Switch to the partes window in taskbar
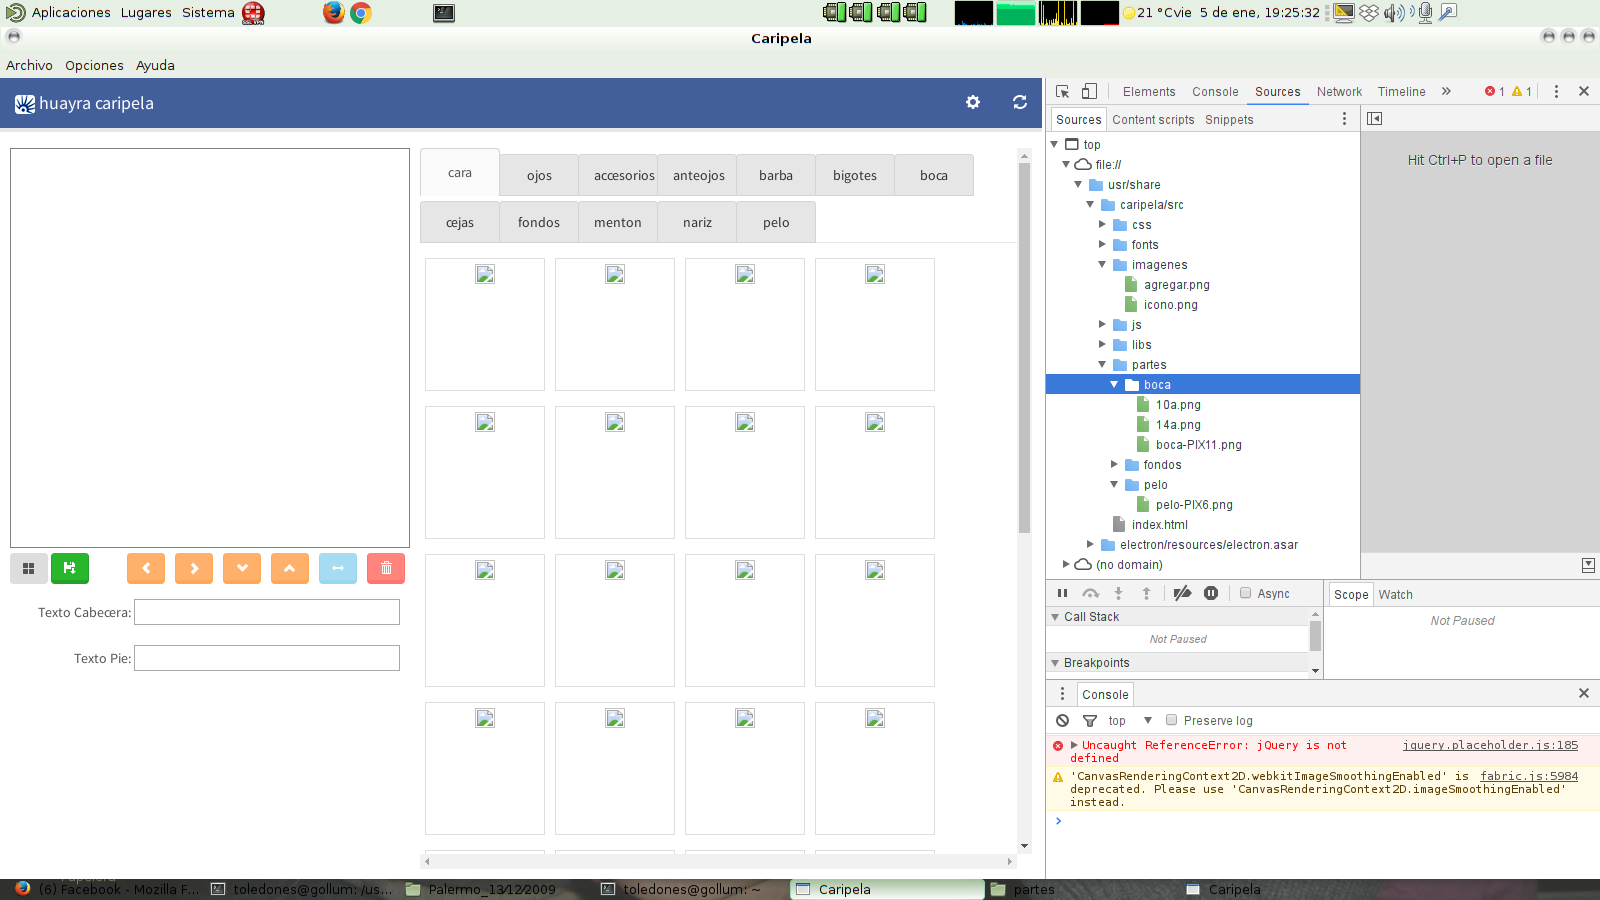Image resolution: width=1600 pixels, height=900 pixels. pyautogui.click(x=1034, y=889)
